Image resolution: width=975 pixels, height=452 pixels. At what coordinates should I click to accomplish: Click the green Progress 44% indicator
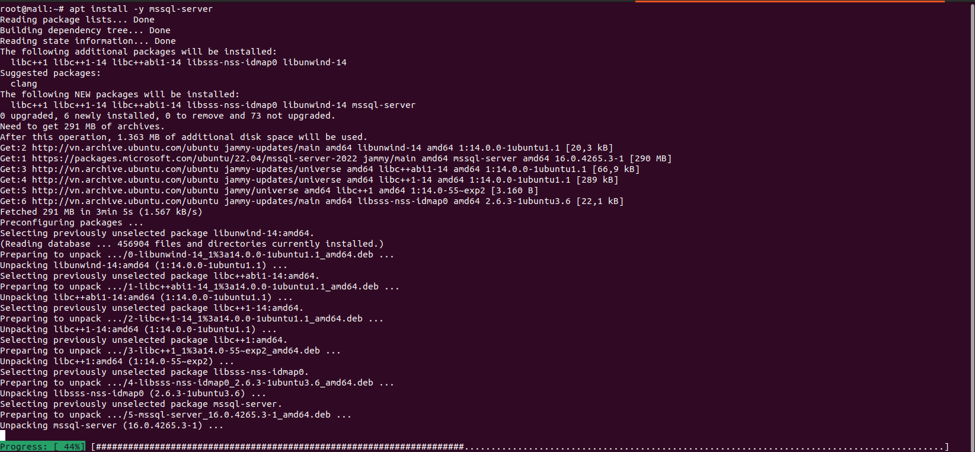tap(43, 447)
